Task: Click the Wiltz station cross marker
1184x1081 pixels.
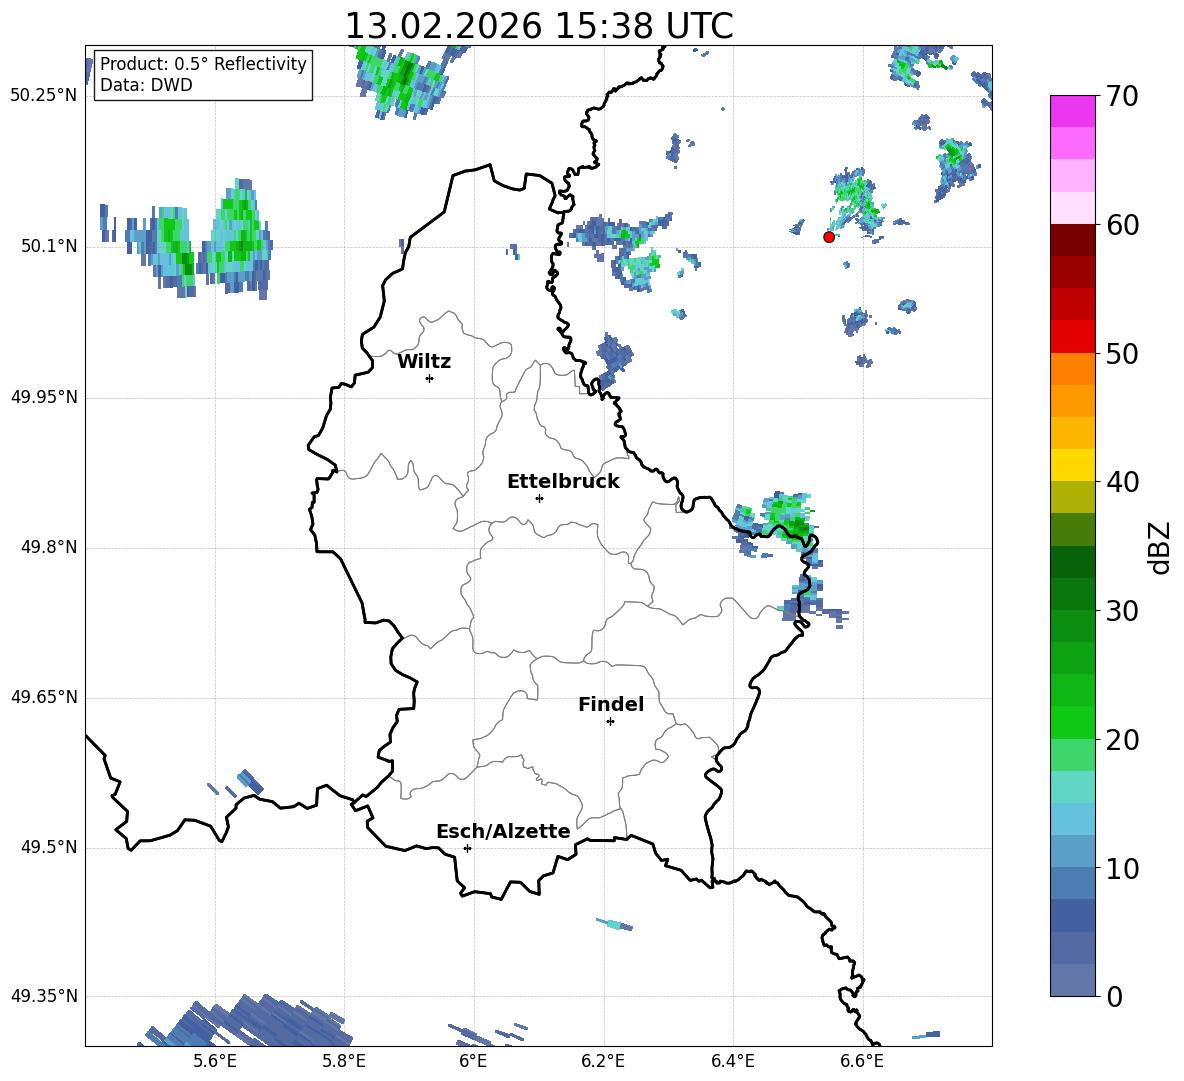Action: coord(430,378)
